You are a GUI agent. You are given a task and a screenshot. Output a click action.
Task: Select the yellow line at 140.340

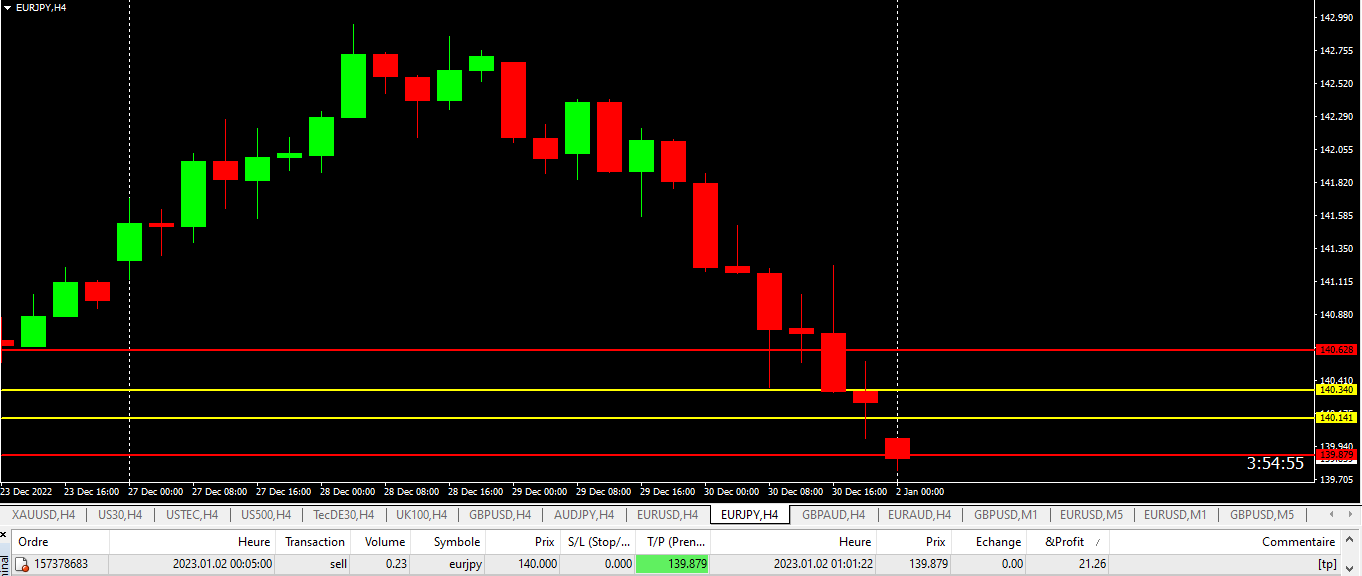click(656, 390)
